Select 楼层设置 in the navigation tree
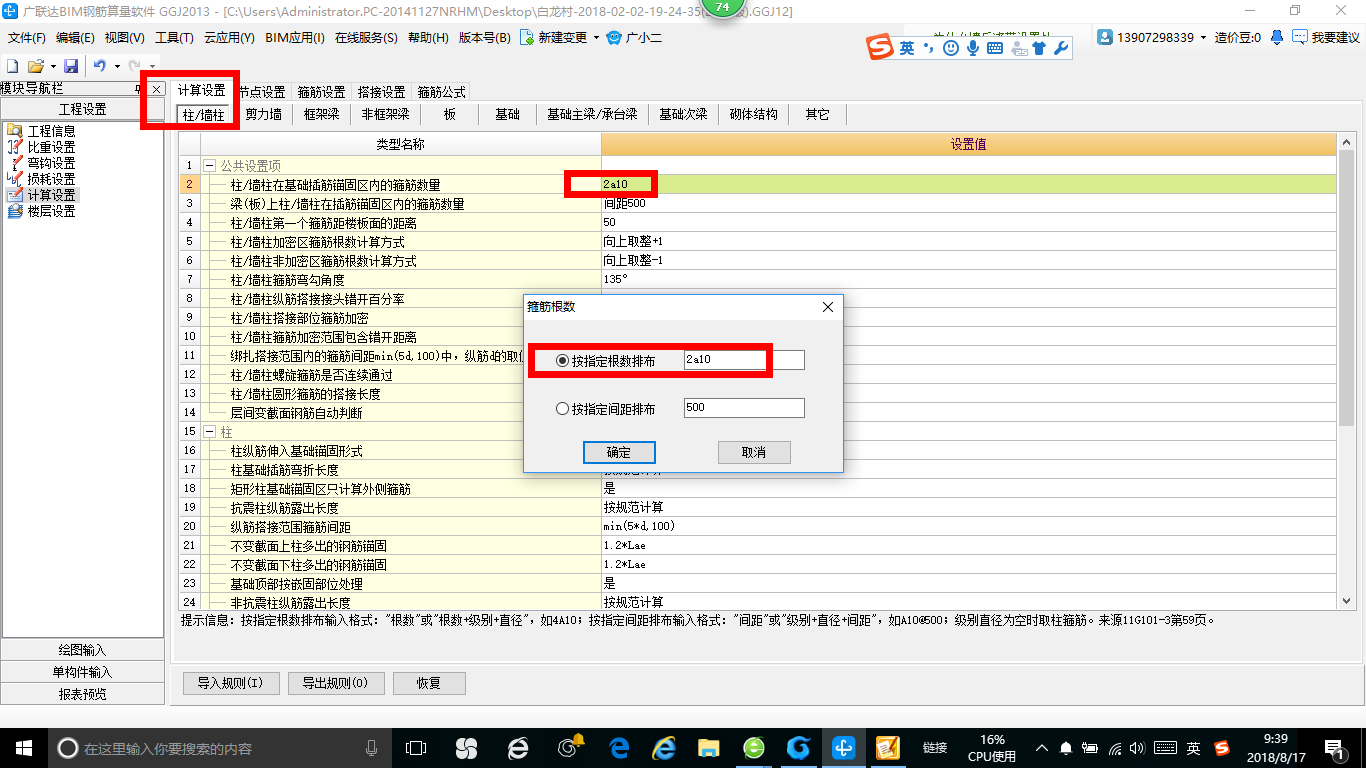Screen dimensions: 1366x768 (51, 211)
